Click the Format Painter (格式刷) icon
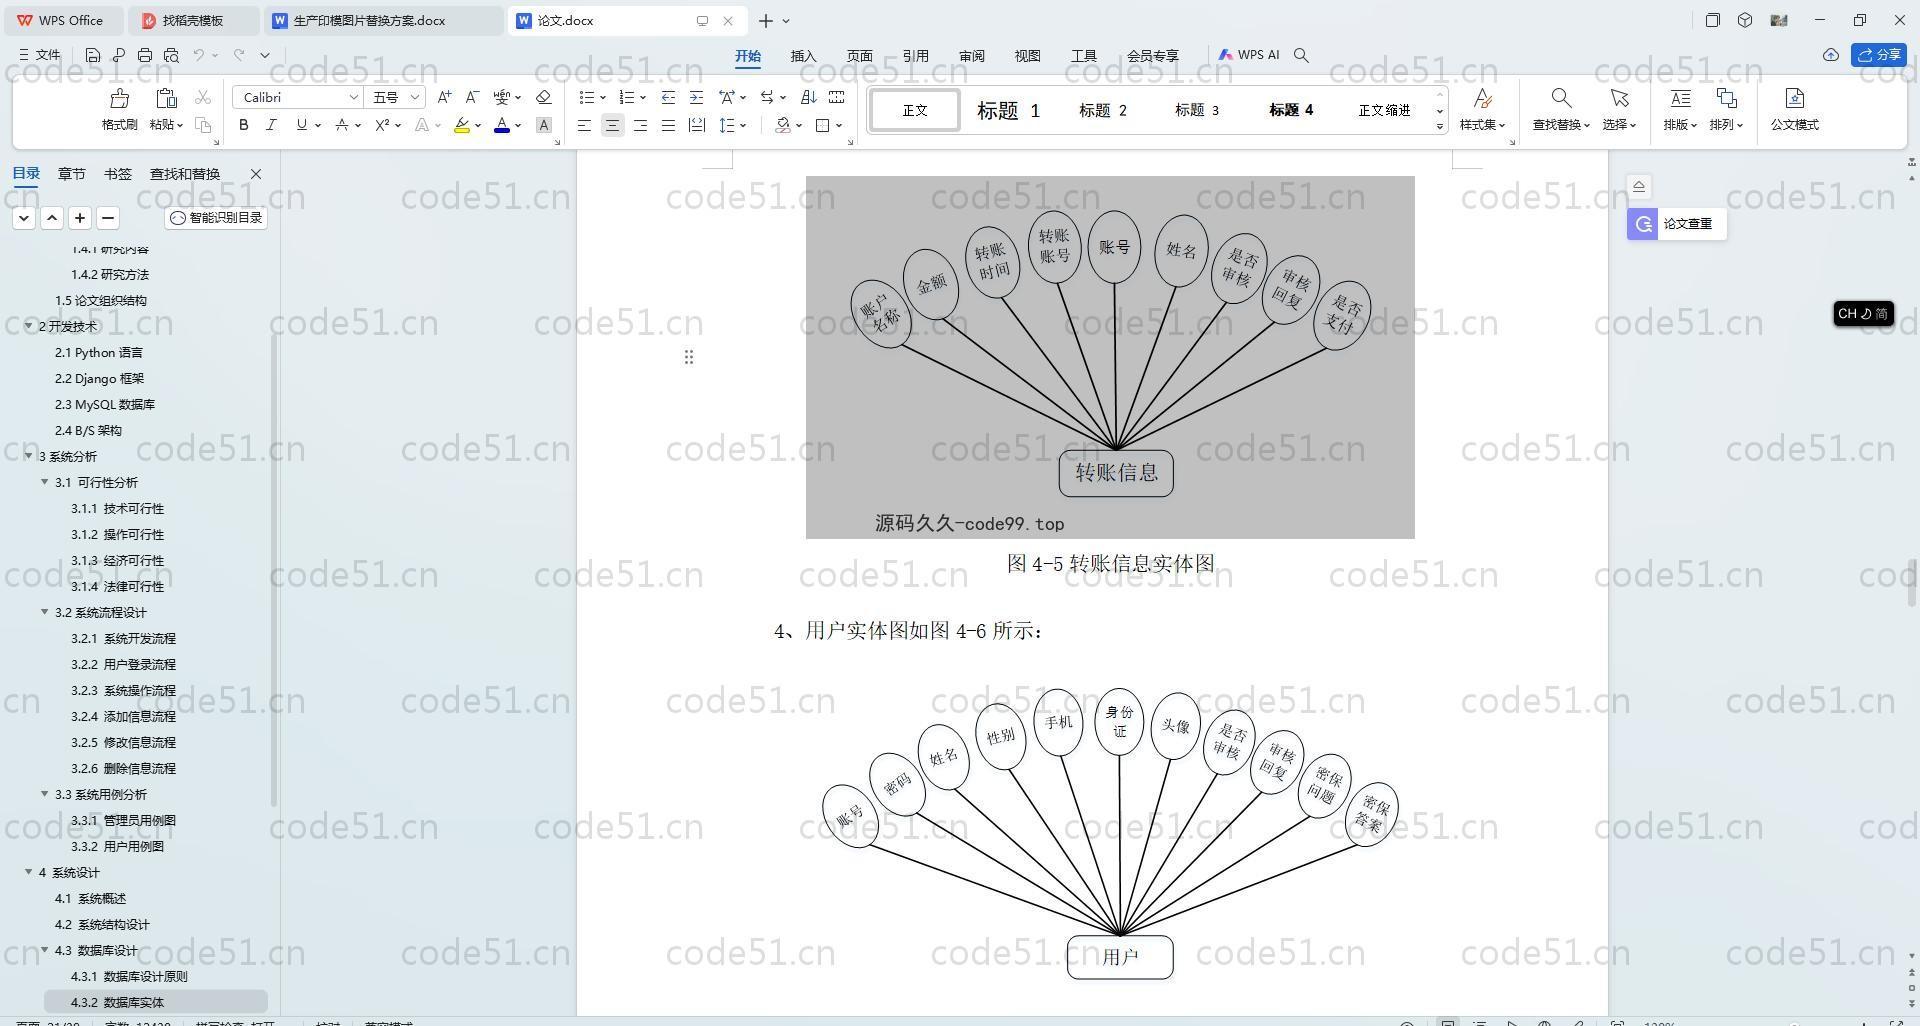Screen dimensions: 1920x1026 click(119, 99)
